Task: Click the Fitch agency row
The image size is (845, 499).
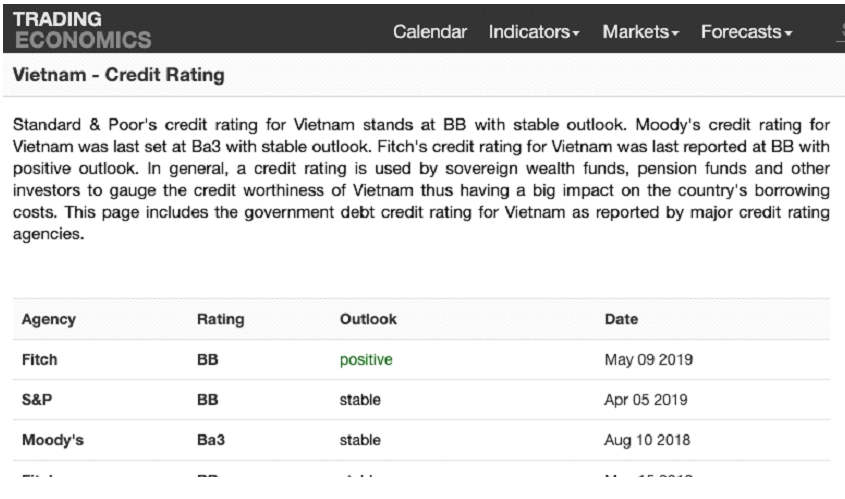Action: pos(421,359)
